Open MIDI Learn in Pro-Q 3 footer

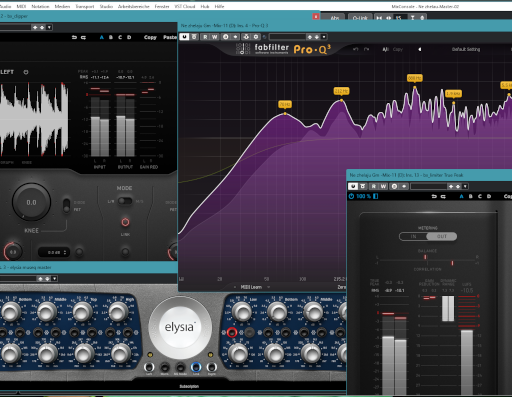(251, 287)
